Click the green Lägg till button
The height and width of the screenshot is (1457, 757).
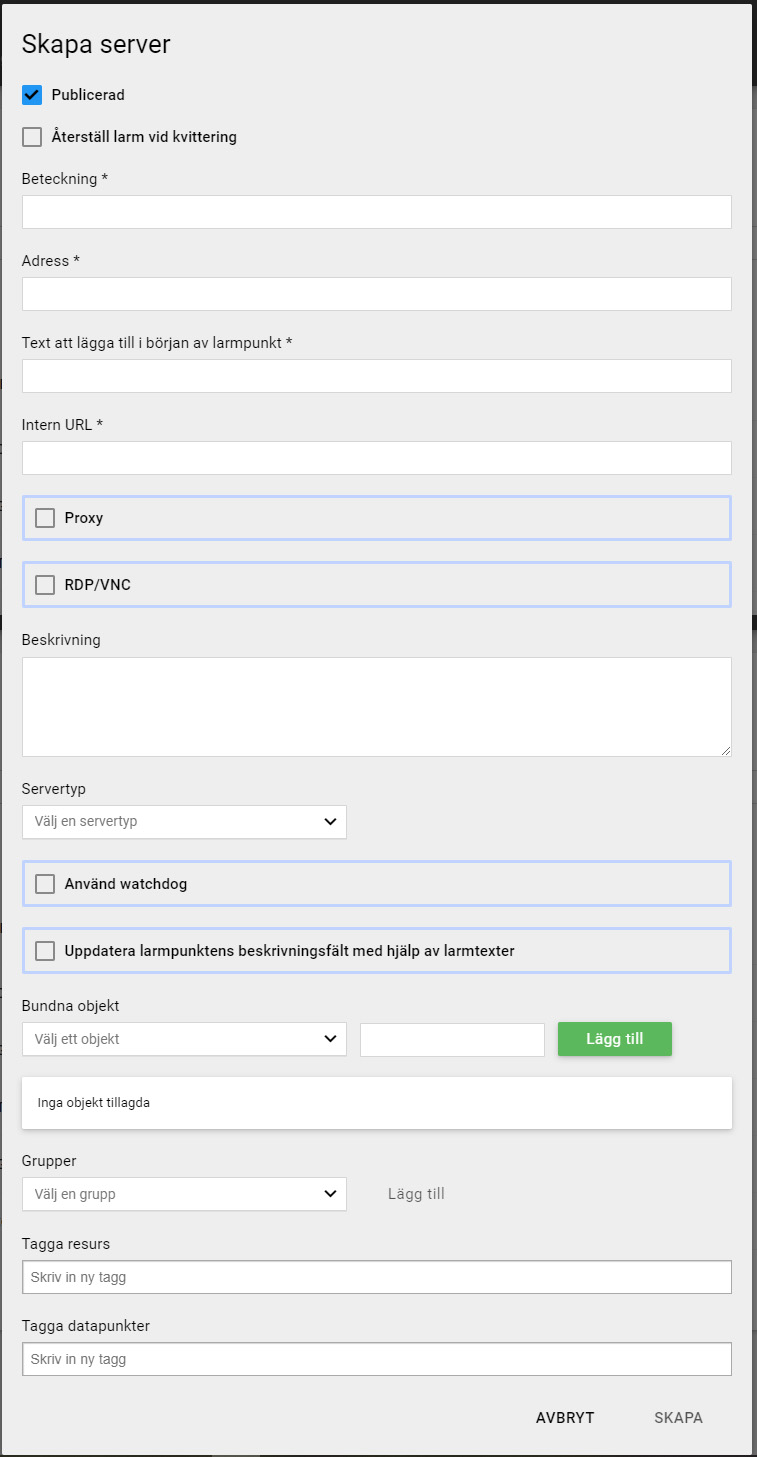click(615, 1039)
